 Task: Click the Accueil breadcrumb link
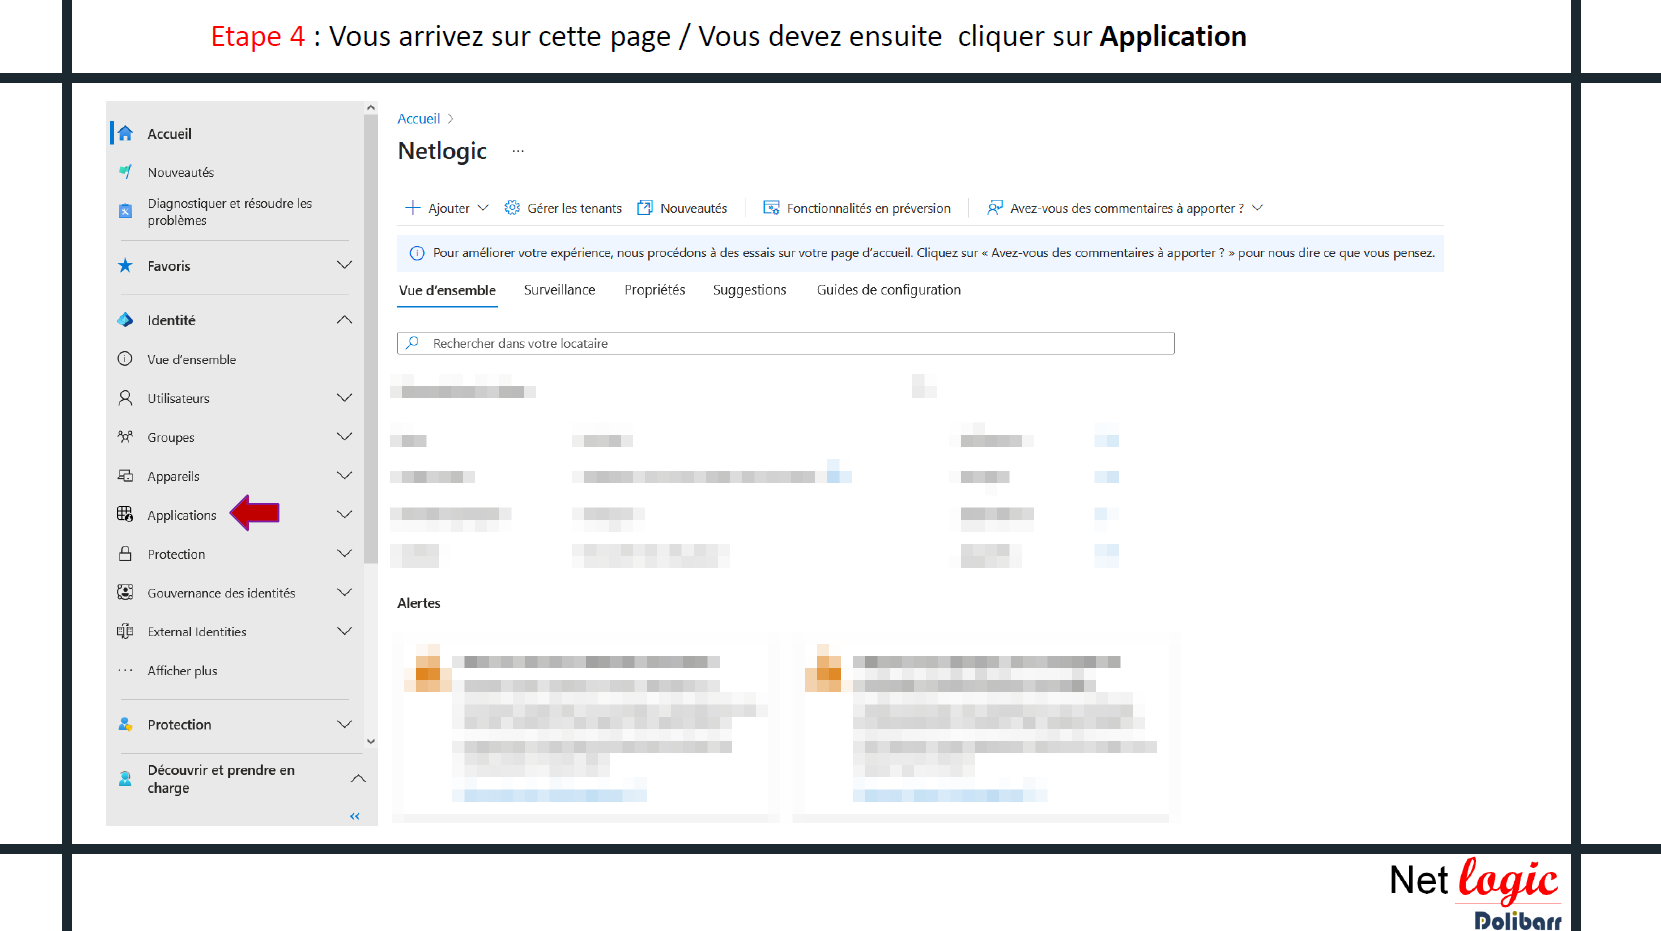[418, 119]
